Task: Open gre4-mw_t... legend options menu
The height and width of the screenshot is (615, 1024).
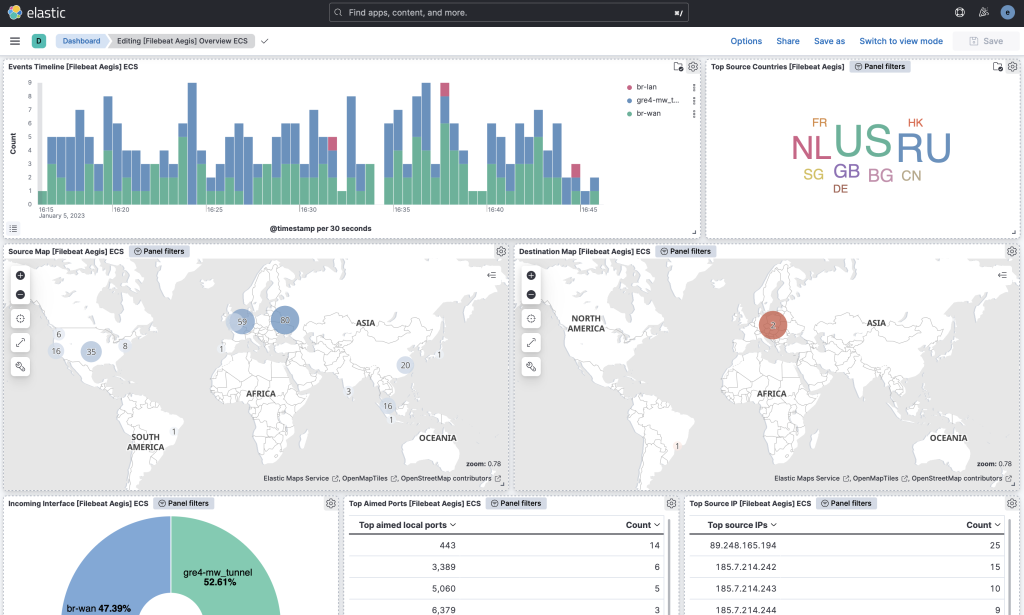Action: click(694, 101)
